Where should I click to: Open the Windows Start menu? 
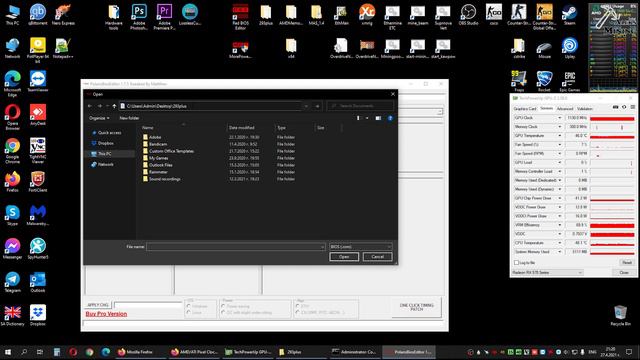point(8,351)
